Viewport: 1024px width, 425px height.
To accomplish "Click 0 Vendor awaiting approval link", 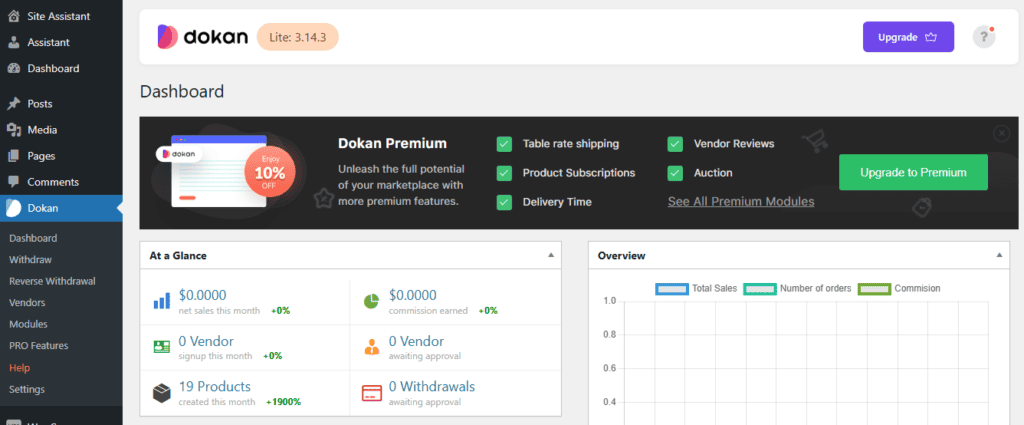I will coord(417,341).
